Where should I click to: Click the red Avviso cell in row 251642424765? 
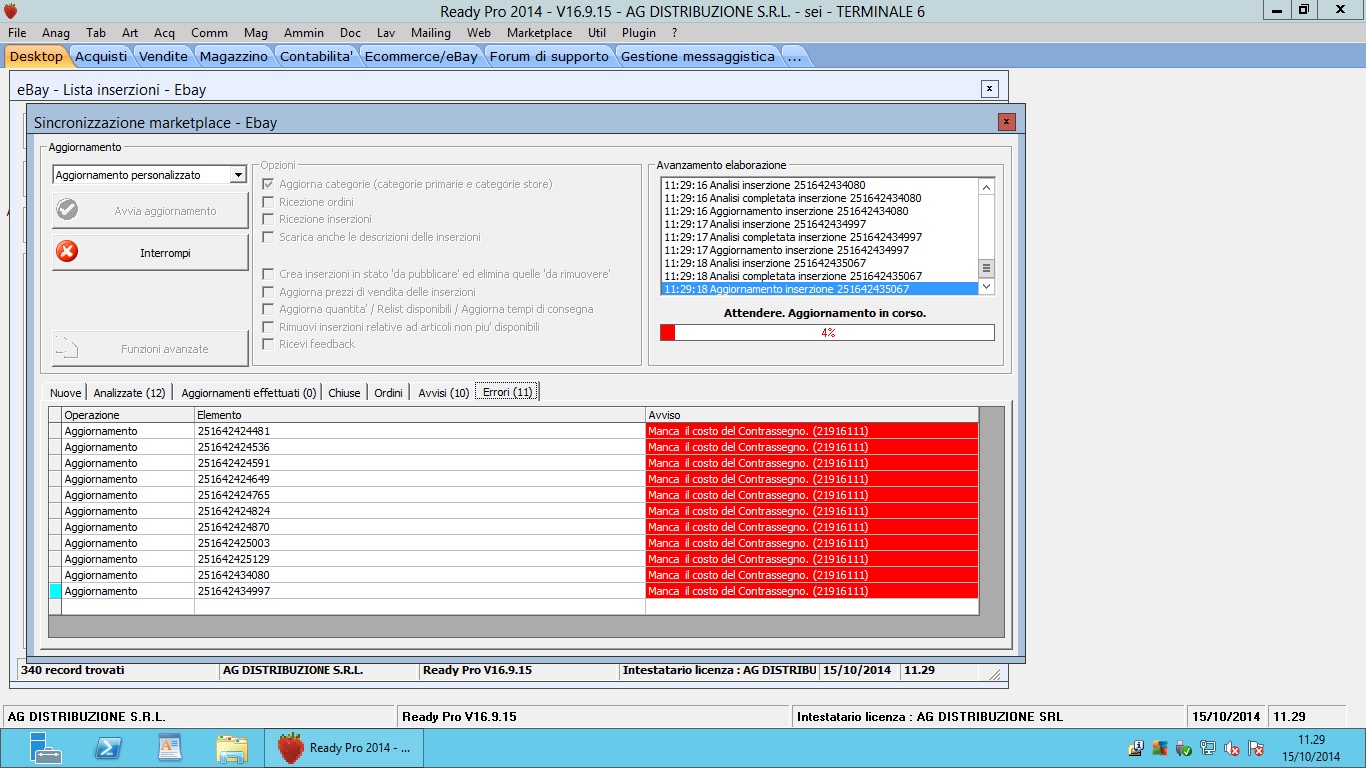[812, 495]
